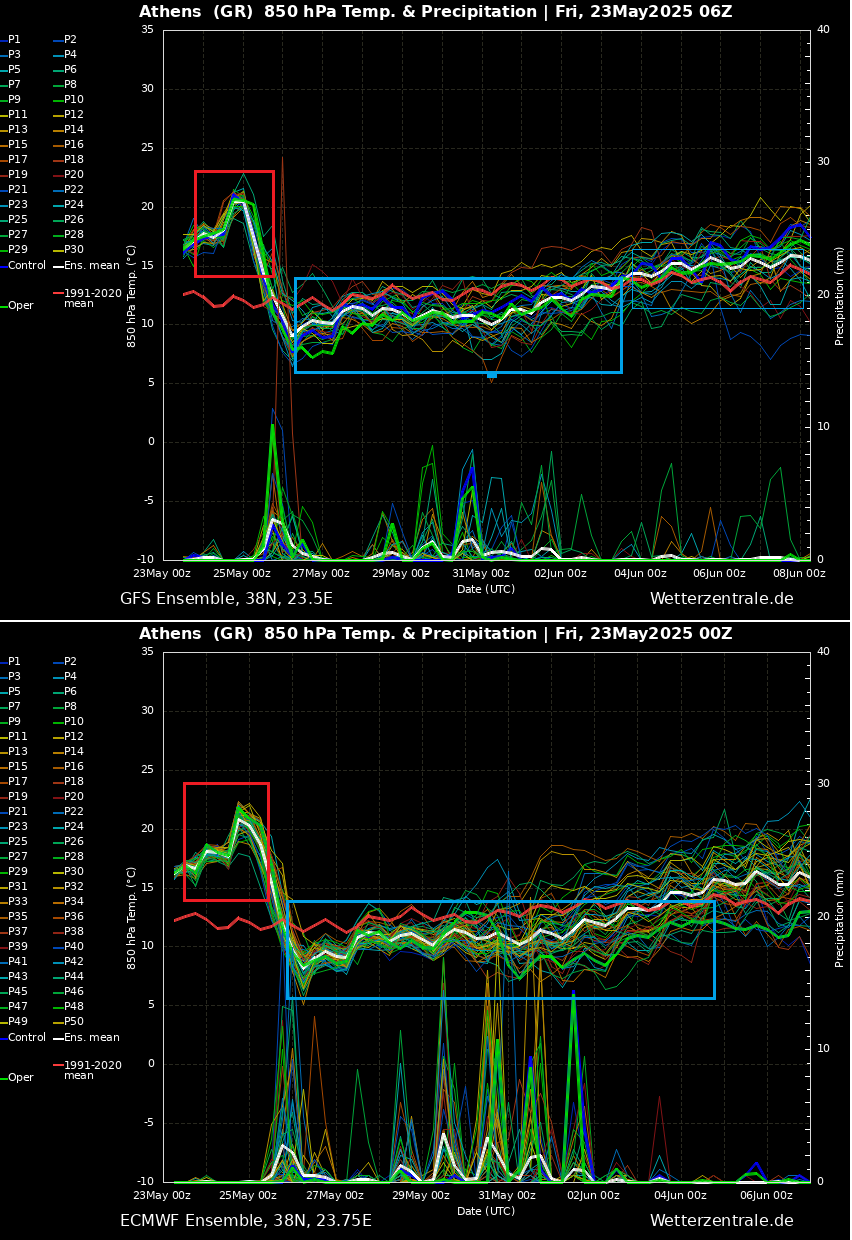Select the 31May 00z tick on ECMWF chart
The image size is (852, 1240).
tap(507, 1195)
